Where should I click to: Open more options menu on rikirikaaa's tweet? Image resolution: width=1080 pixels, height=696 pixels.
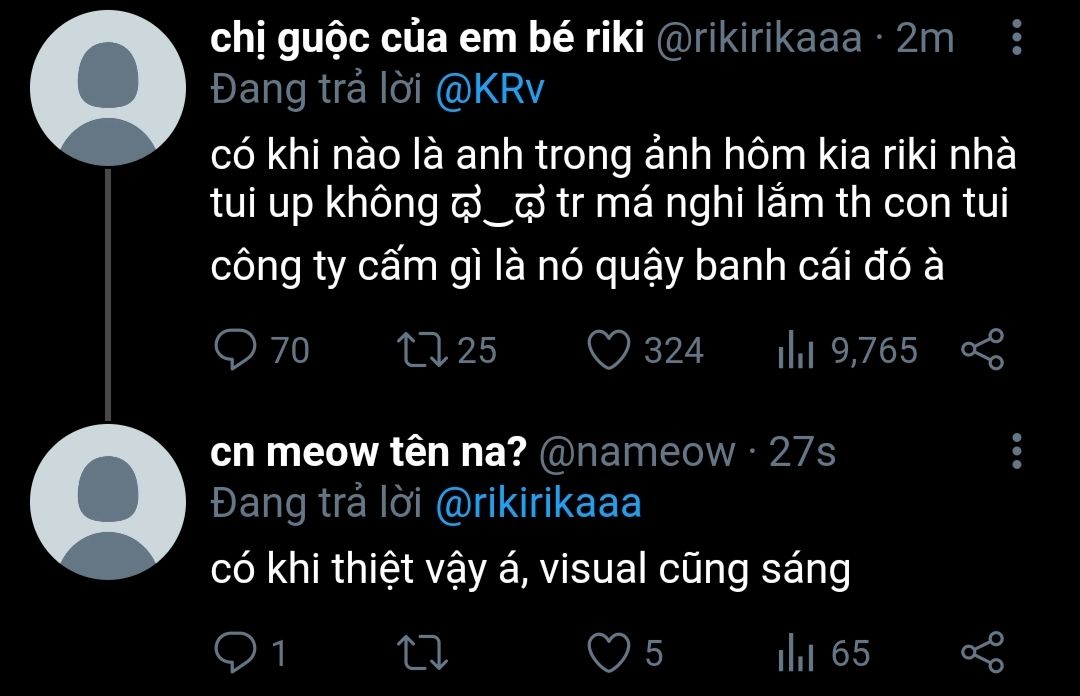(x=1016, y=37)
